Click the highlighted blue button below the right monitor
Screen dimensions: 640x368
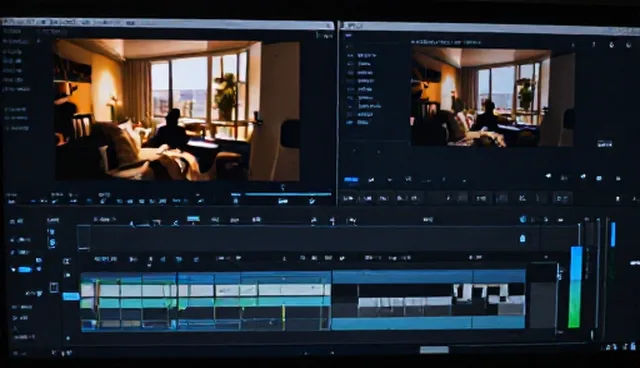(x=351, y=180)
